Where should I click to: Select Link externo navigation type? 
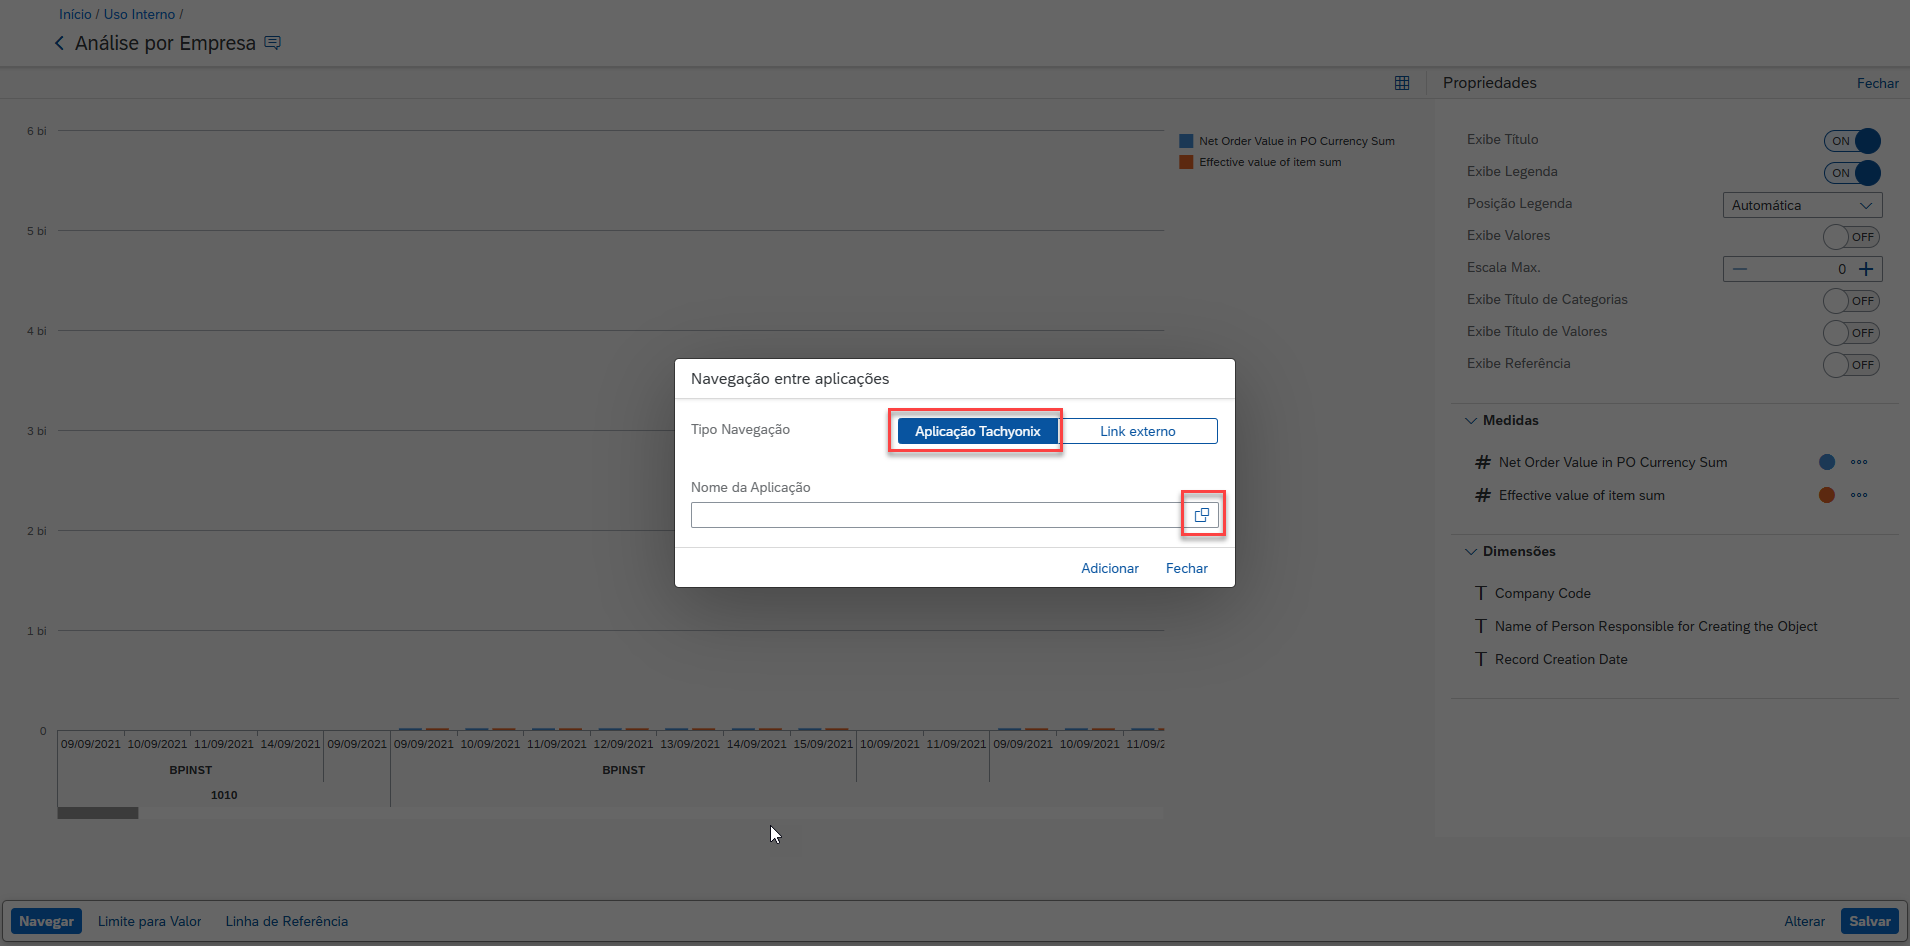coord(1137,431)
